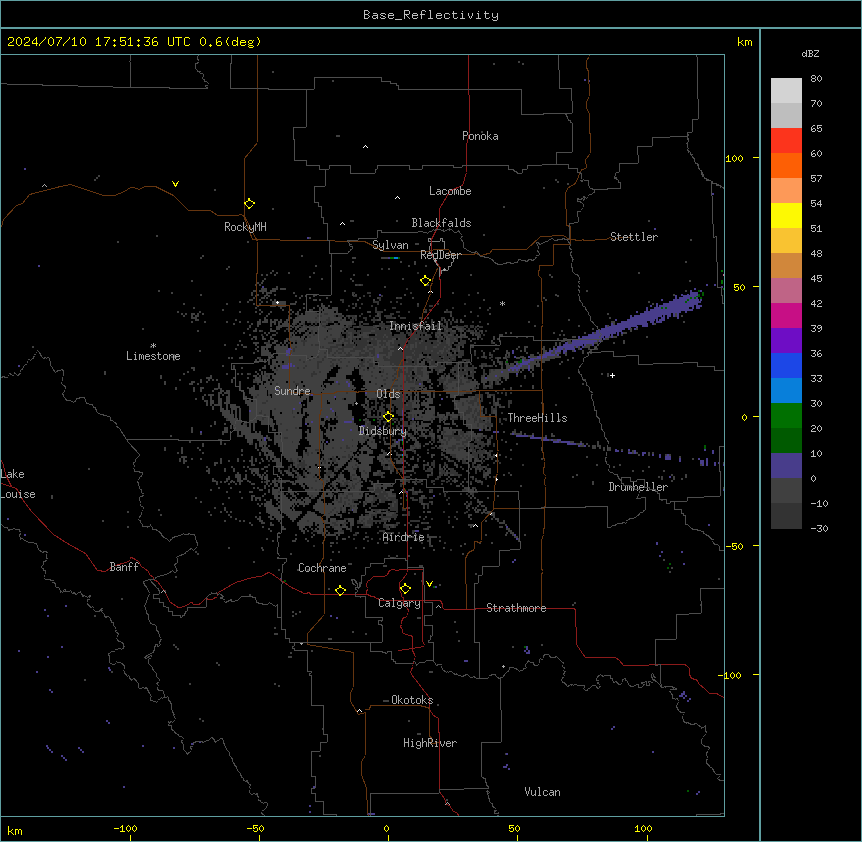Click the ThreeHills label

tap(537, 418)
